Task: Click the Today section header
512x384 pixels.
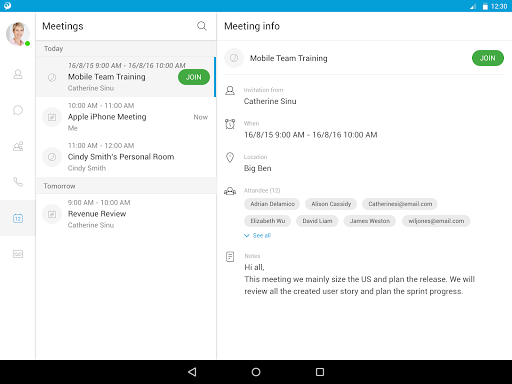Action: click(x=126, y=49)
